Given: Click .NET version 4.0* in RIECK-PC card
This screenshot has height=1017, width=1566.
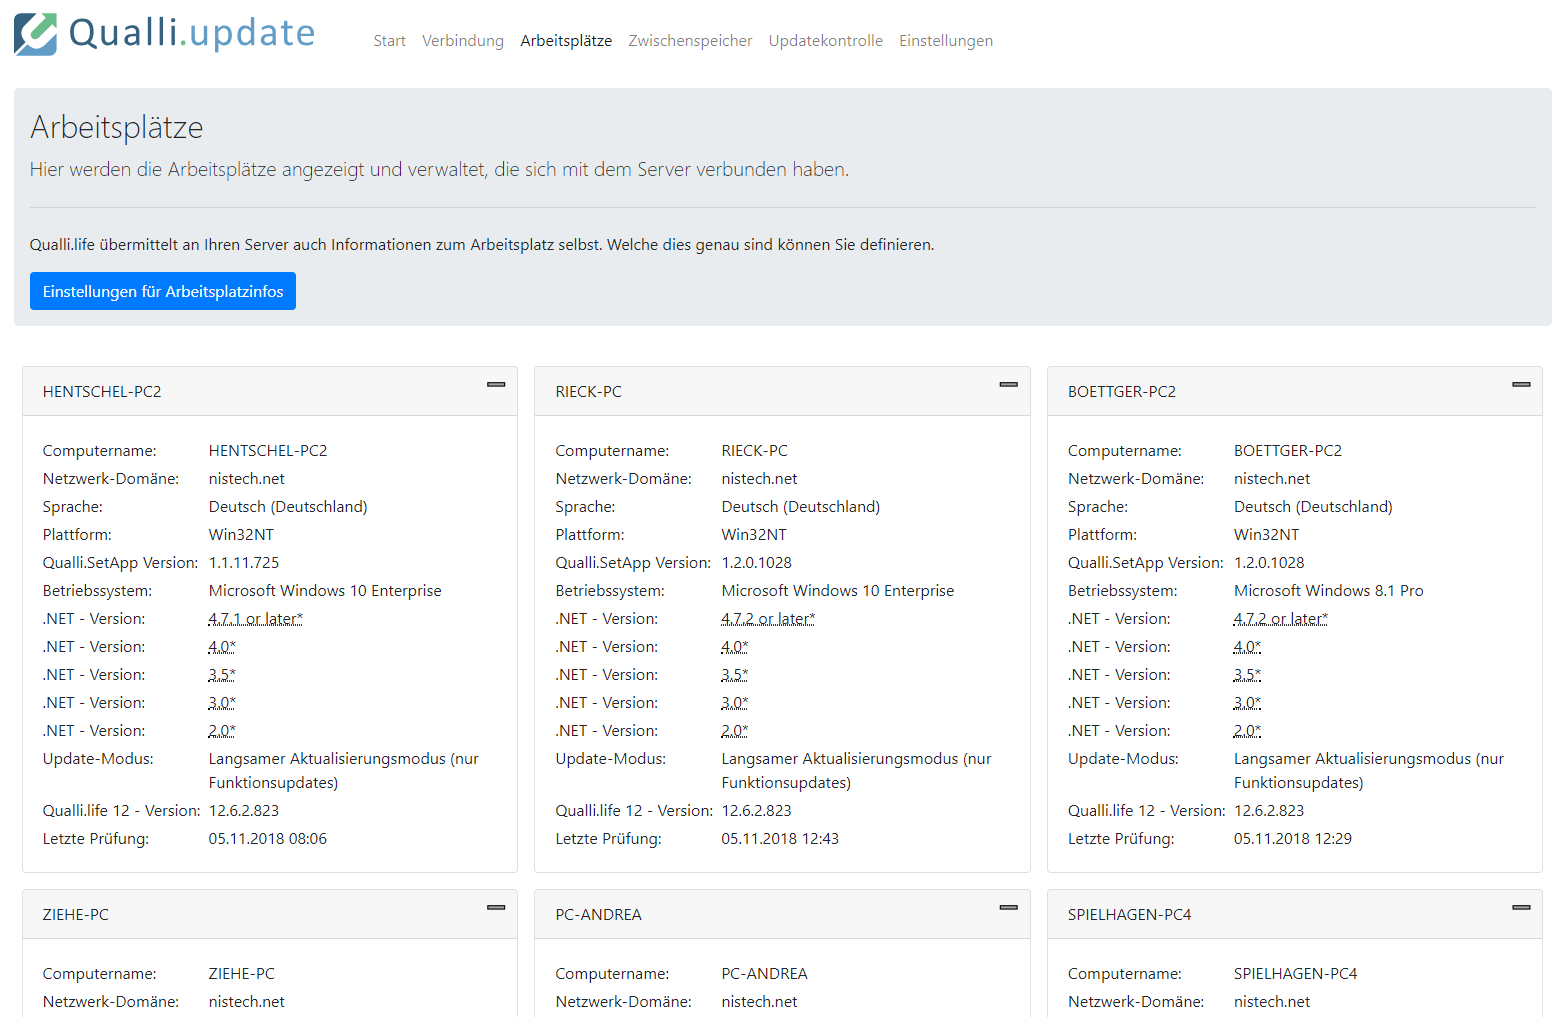Looking at the screenshot, I should (x=735, y=647).
